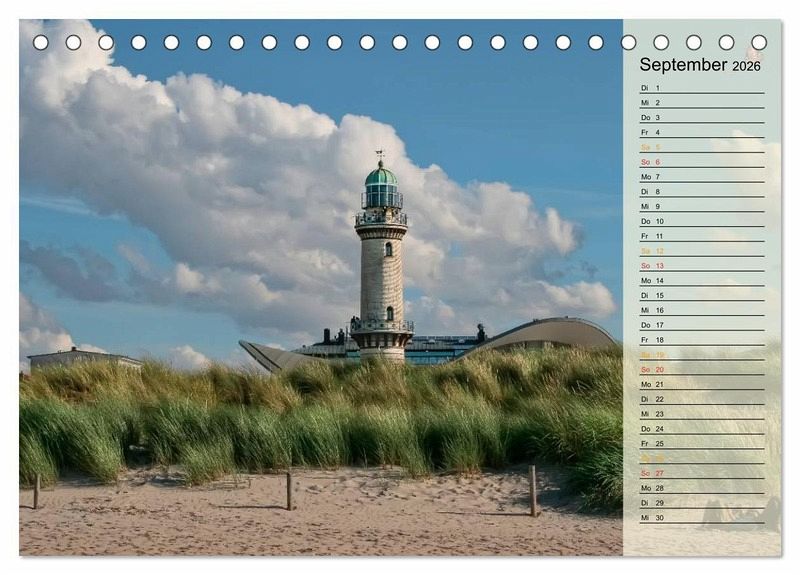Click the last binding hole at top-right
Image resolution: width=800 pixels, height=575 pixels.
pos(759,42)
